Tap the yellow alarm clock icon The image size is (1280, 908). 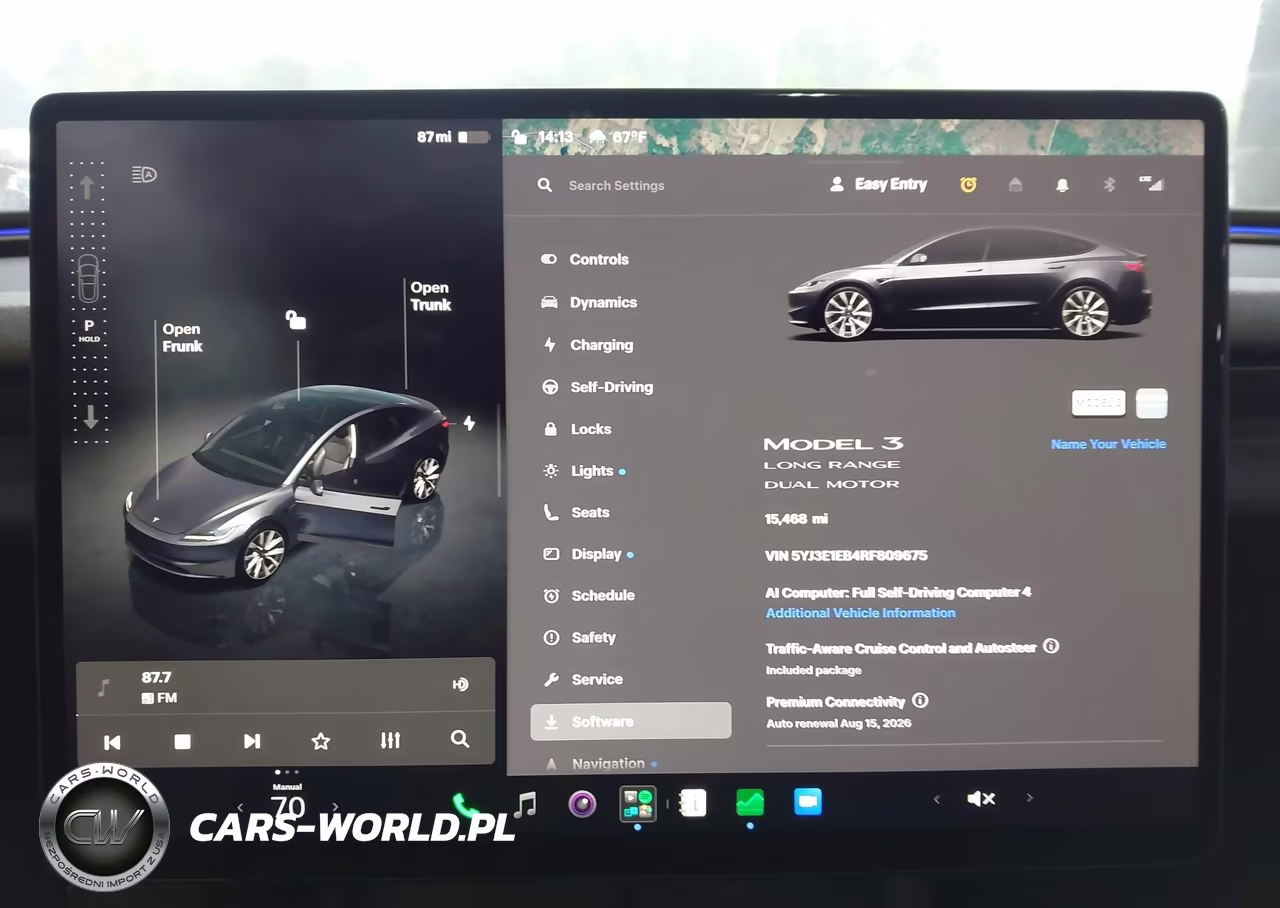point(968,185)
